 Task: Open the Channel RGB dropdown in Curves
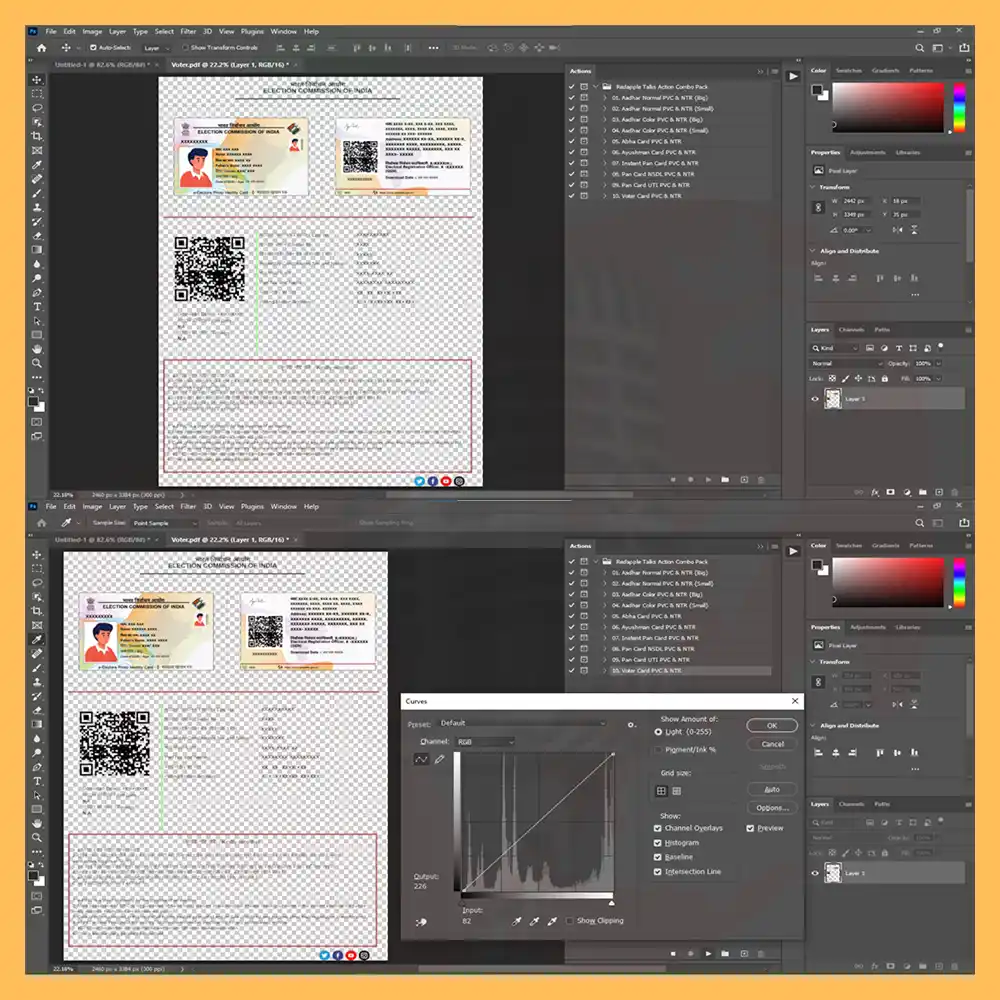484,742
